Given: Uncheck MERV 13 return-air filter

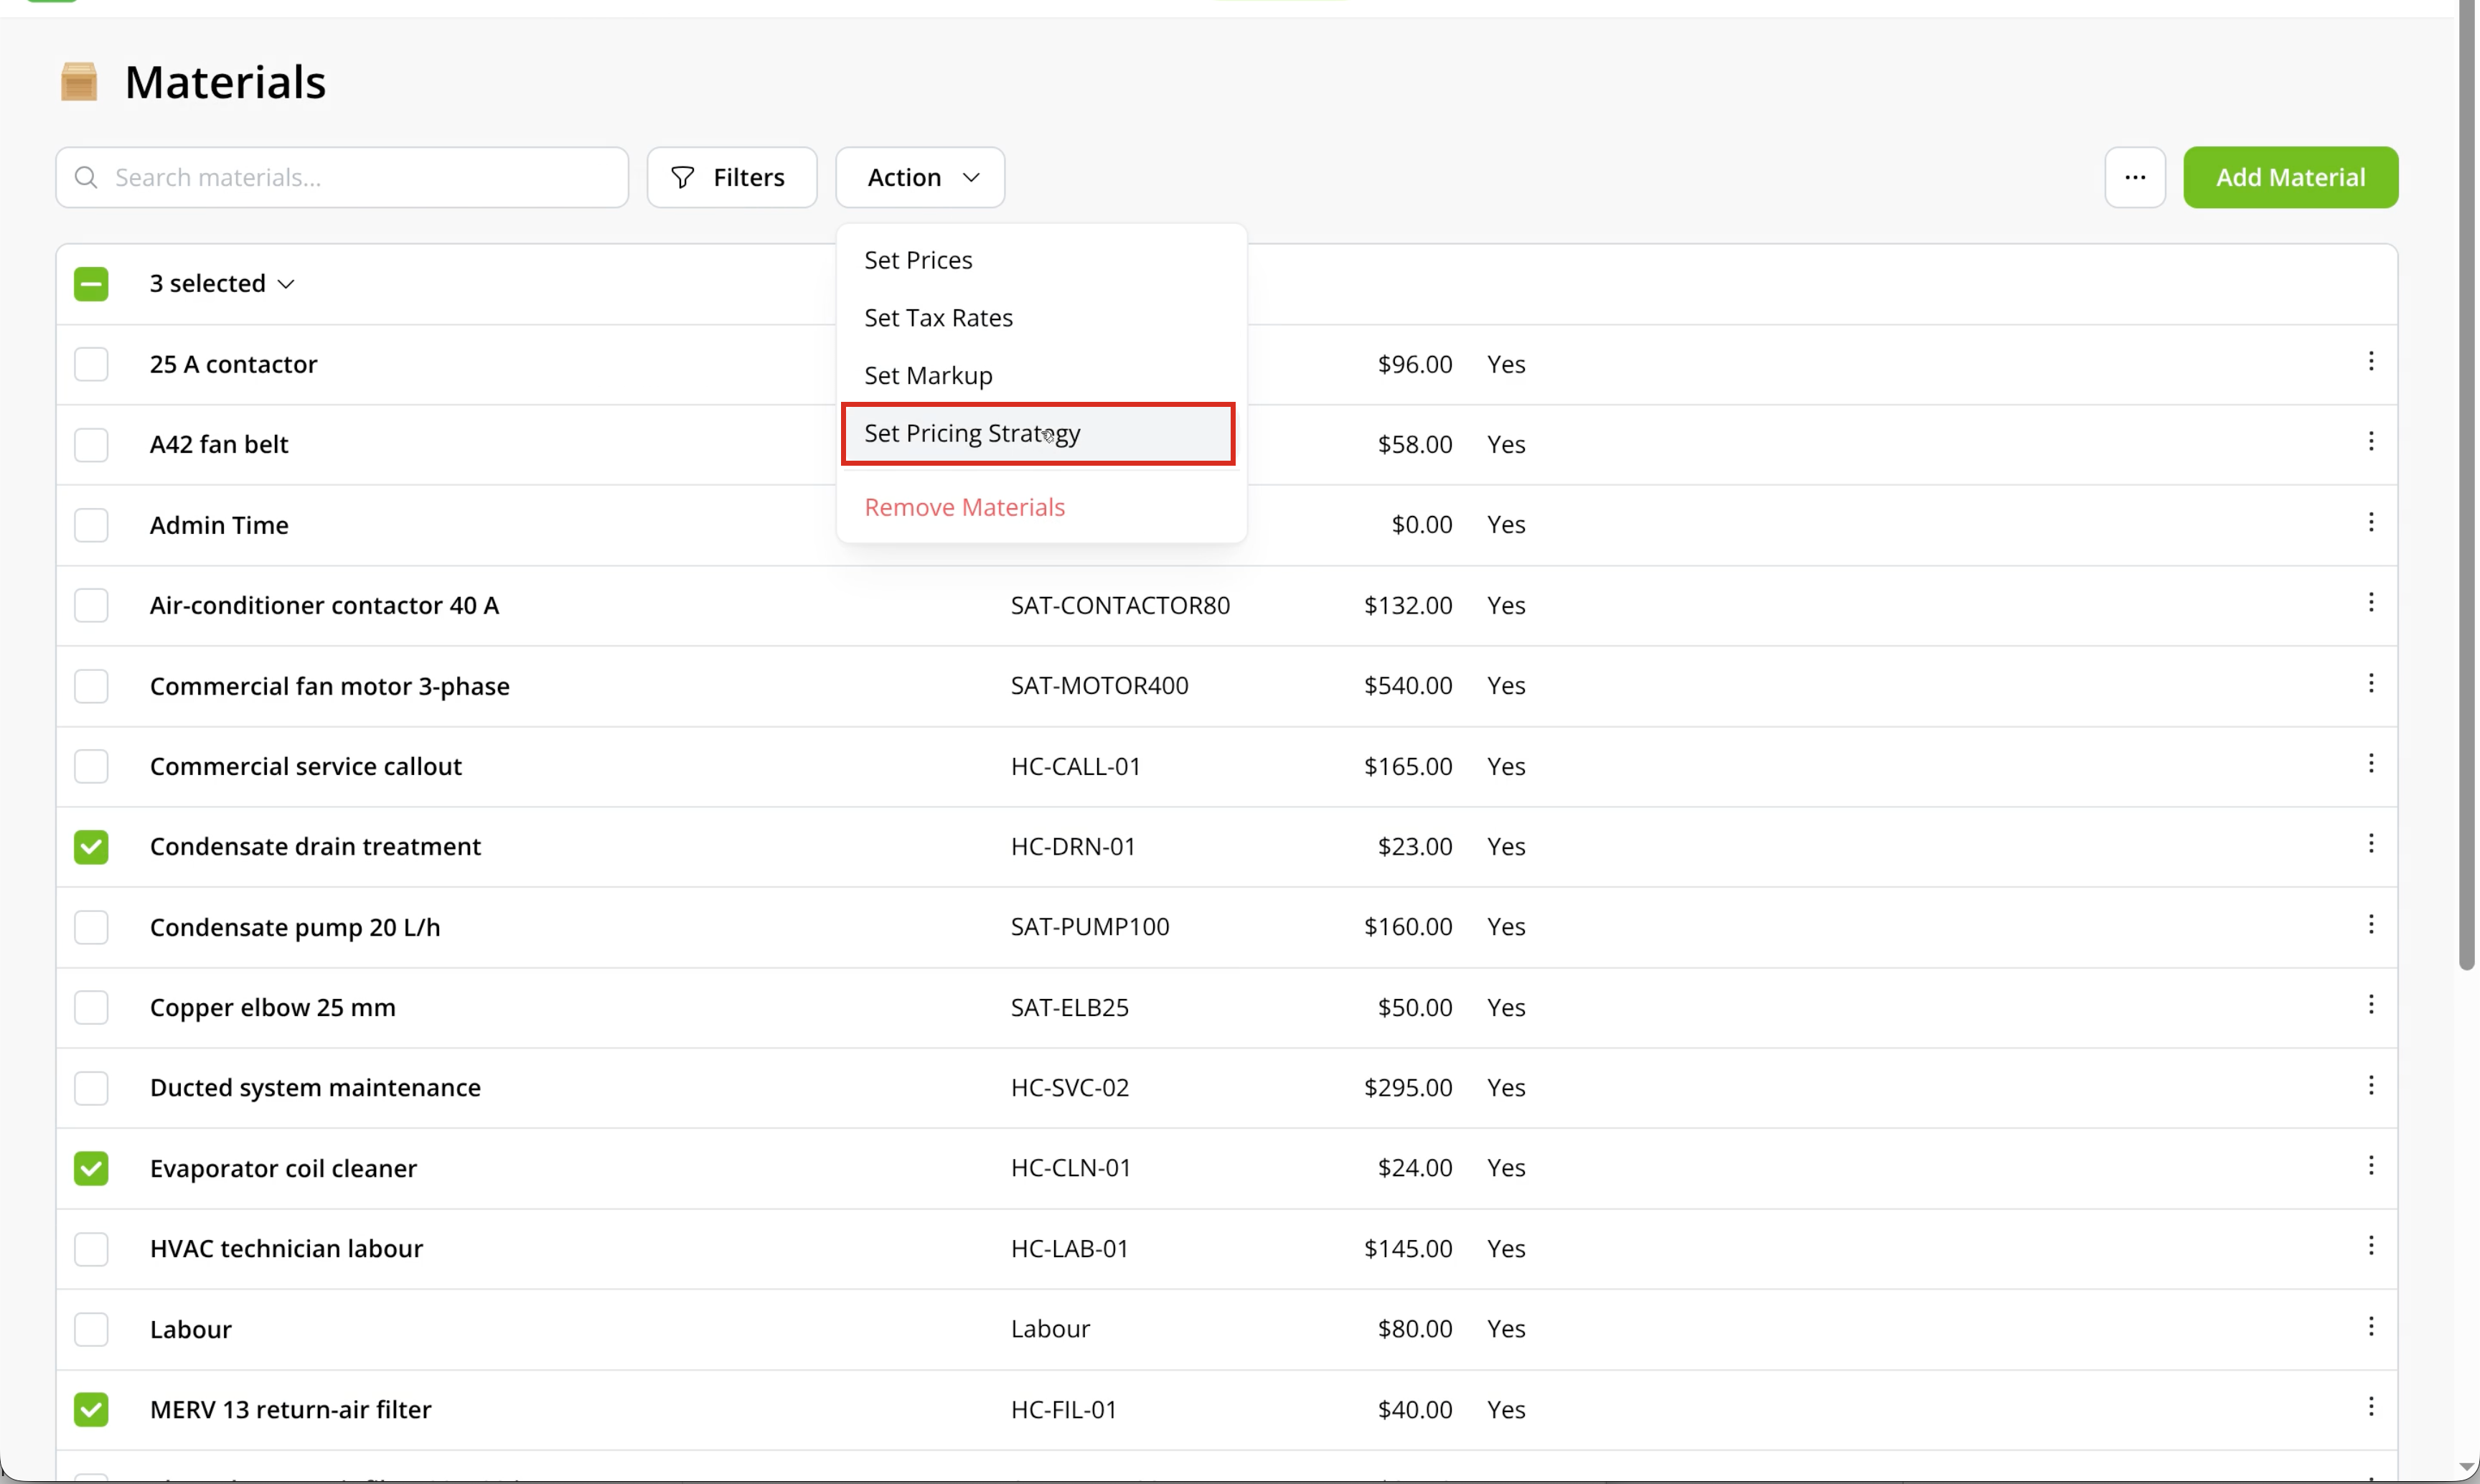Looking at the screenshot, I should pyautogui.click(x=91, y=1410).
